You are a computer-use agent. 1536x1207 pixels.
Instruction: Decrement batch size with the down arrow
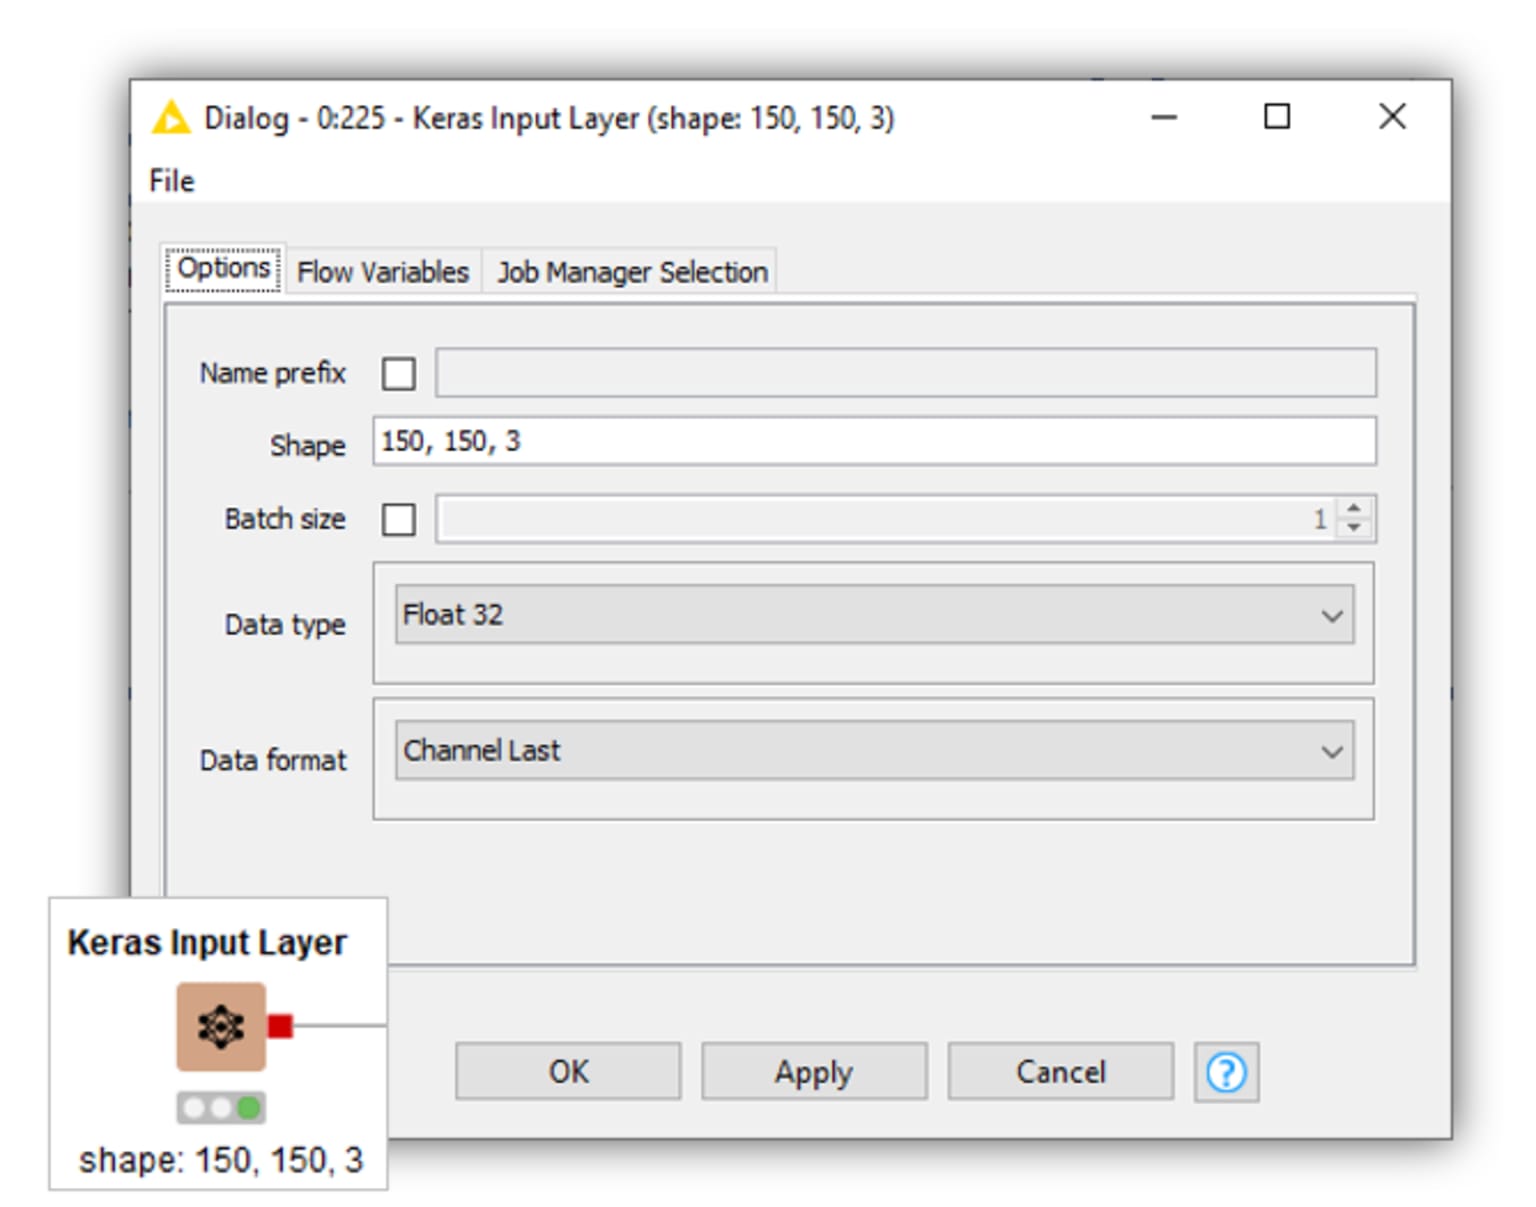pos(1352,527)
